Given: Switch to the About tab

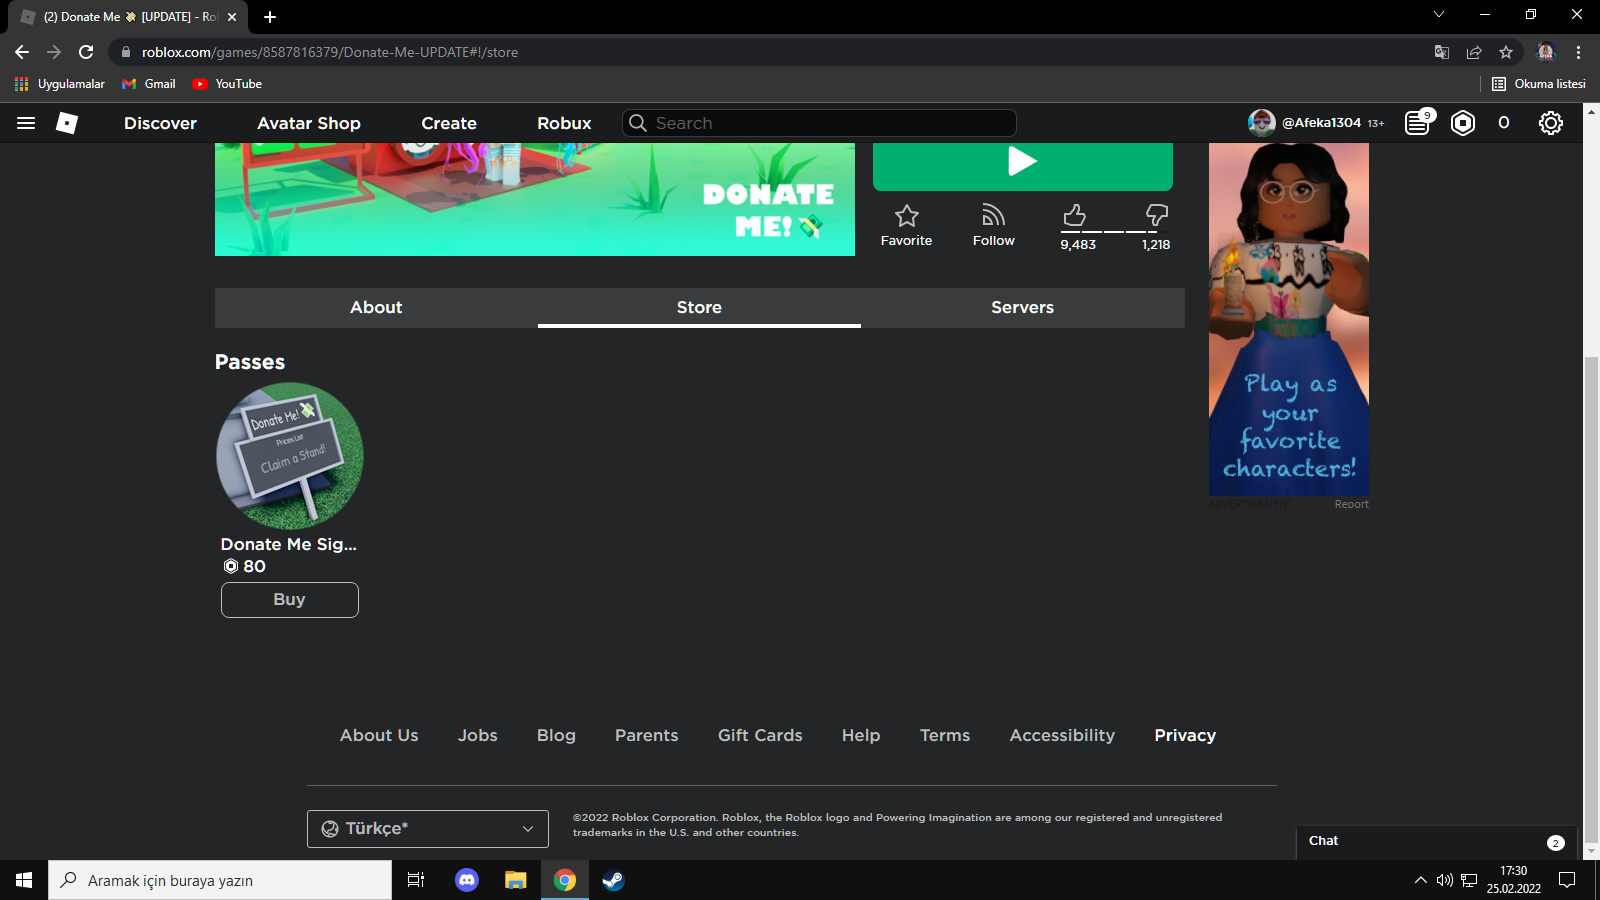Looking at the screenshot, I should (x=376, y=308).
